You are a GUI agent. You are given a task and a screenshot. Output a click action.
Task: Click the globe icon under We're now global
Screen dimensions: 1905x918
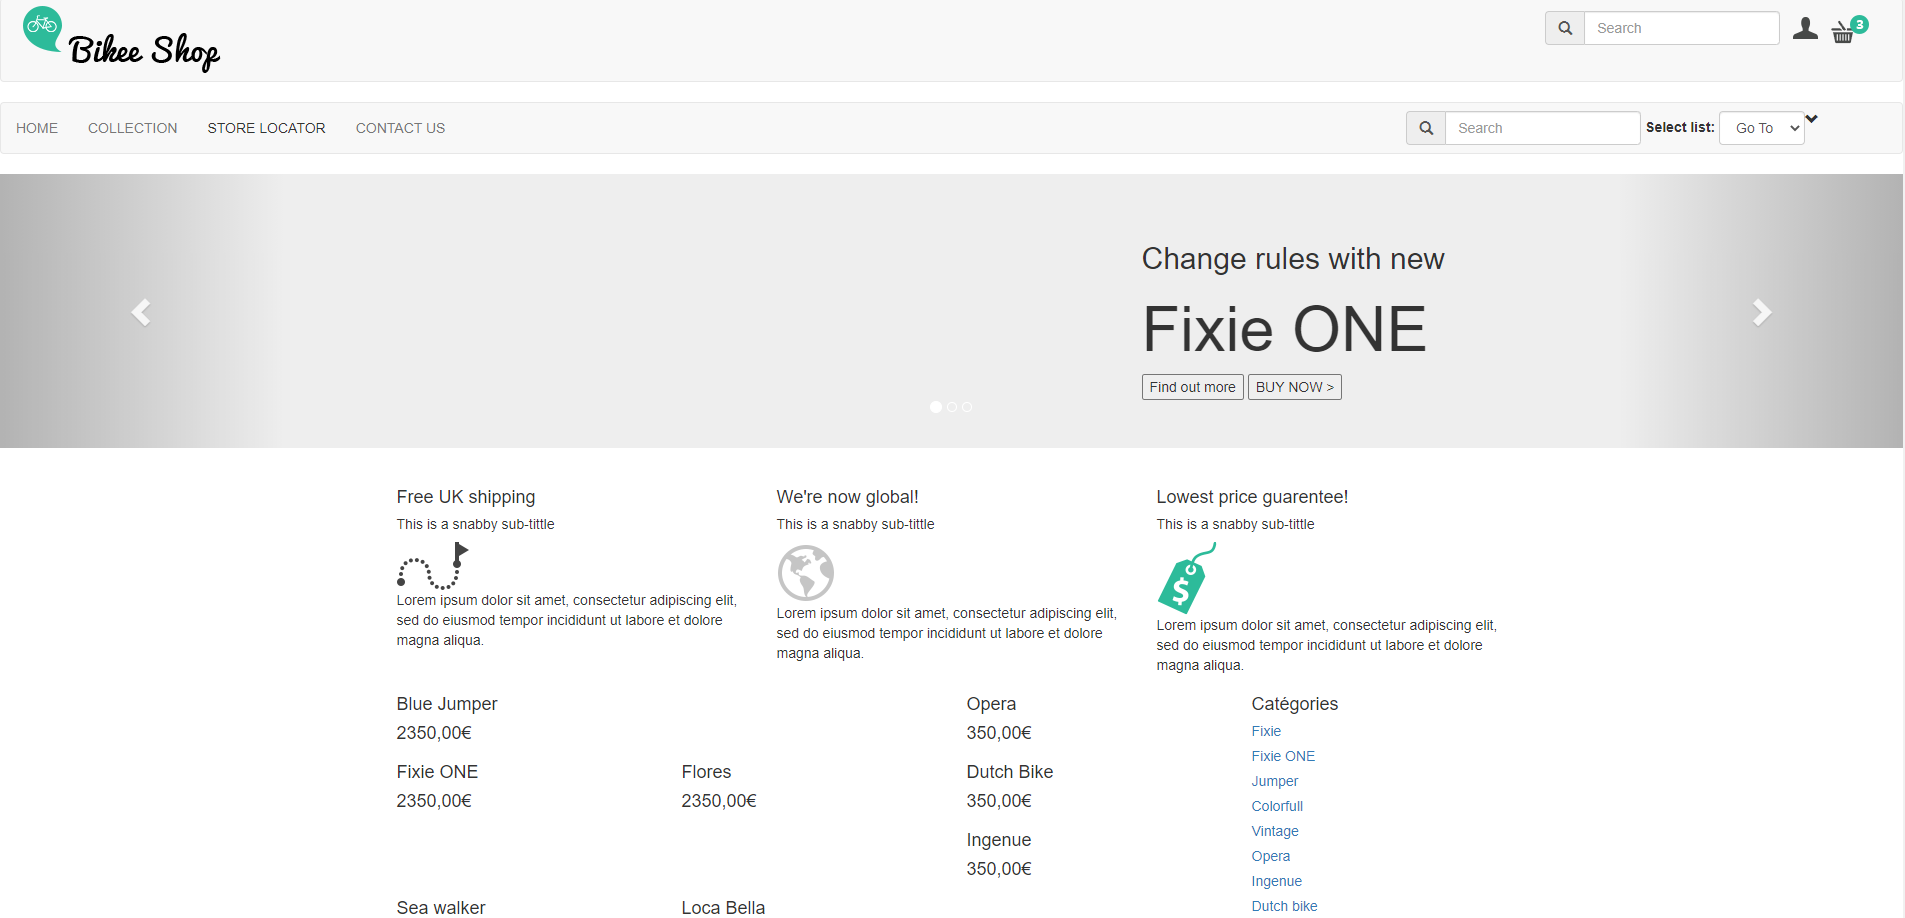(x=806, y=573)
